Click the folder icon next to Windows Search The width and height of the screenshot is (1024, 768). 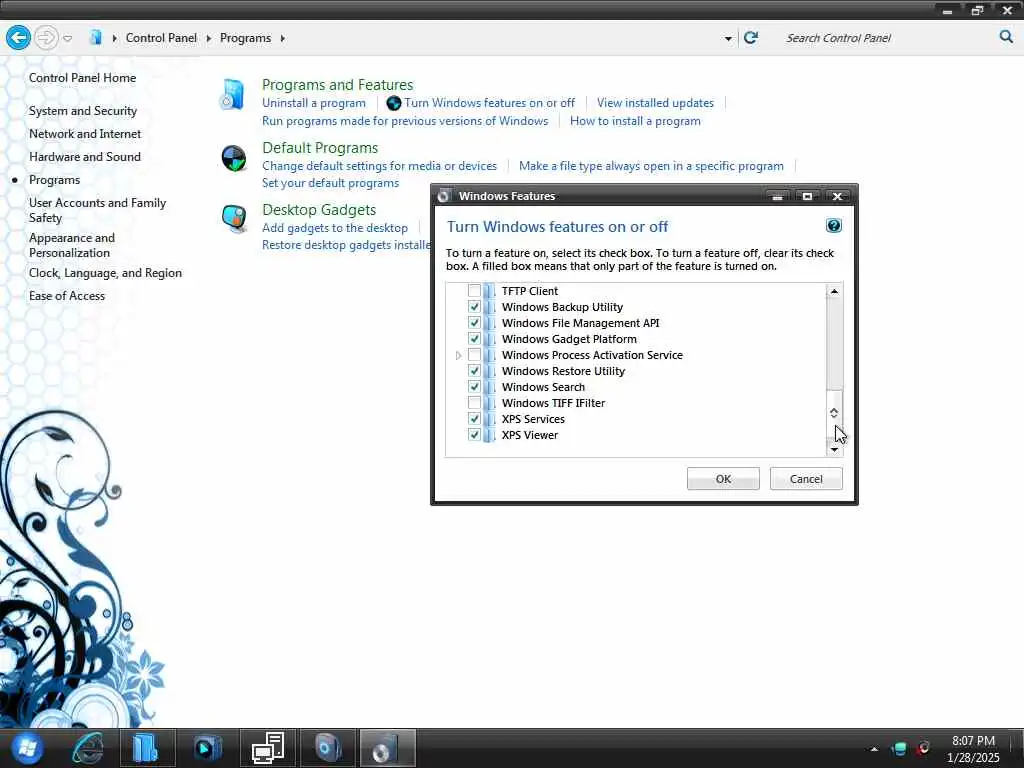click(x=490, y=387)
